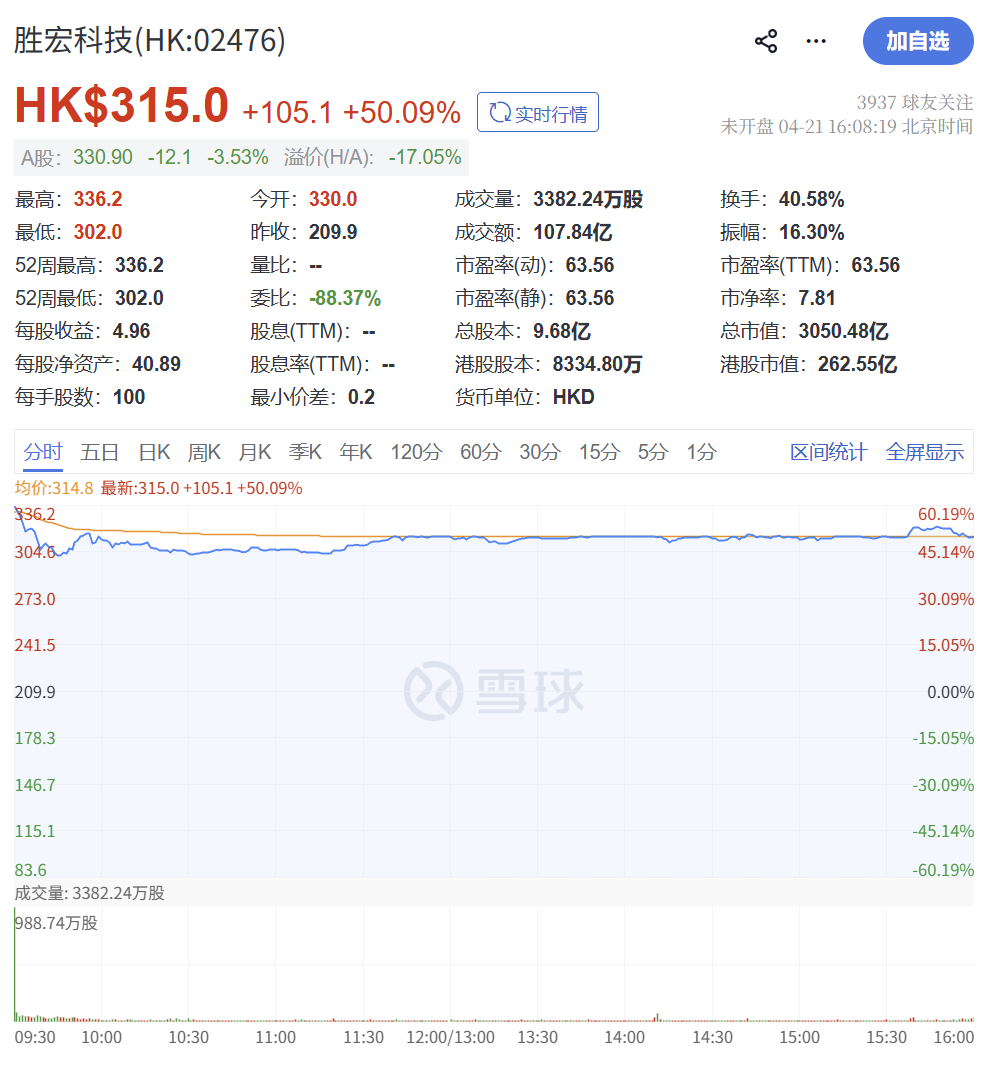Click the 委比 -88.37% value
990x1066 pixels.
click(345, 298)
